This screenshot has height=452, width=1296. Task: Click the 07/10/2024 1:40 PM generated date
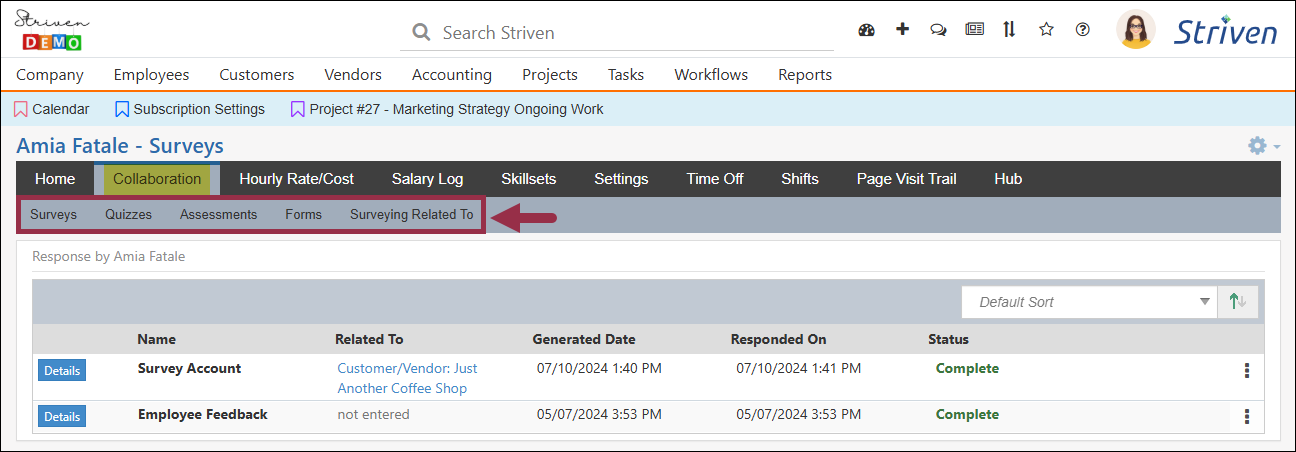[599, 368]
